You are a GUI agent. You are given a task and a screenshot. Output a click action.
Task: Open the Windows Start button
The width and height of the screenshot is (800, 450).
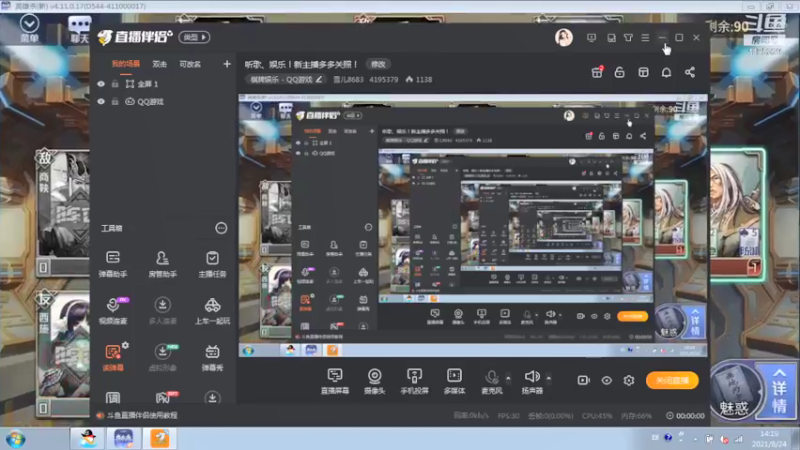15,439
